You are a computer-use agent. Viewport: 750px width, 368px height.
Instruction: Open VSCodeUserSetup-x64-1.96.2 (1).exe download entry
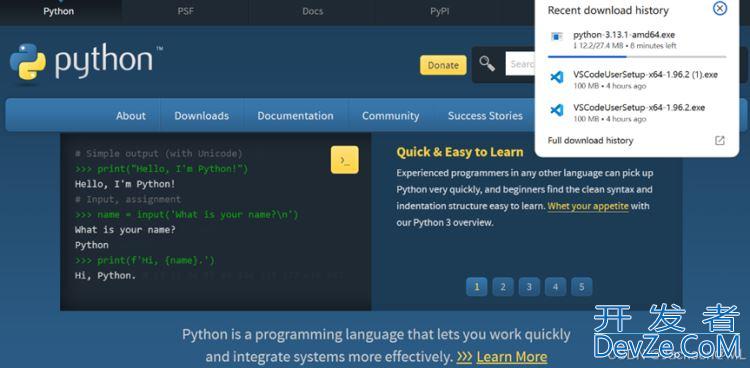click(637, 79)
